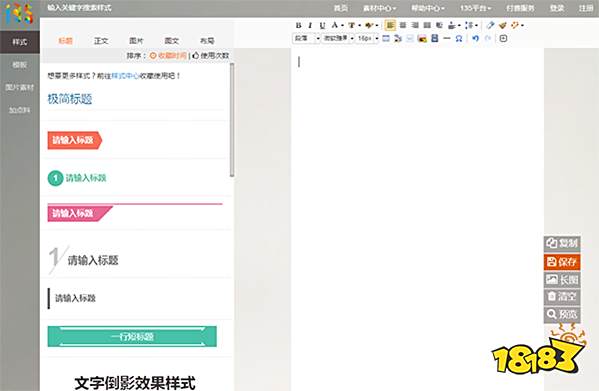The image size is (599, 391).
Task: Click the style list vertical scrollbar
Action: pyautogui.click(x=232, y=120)
